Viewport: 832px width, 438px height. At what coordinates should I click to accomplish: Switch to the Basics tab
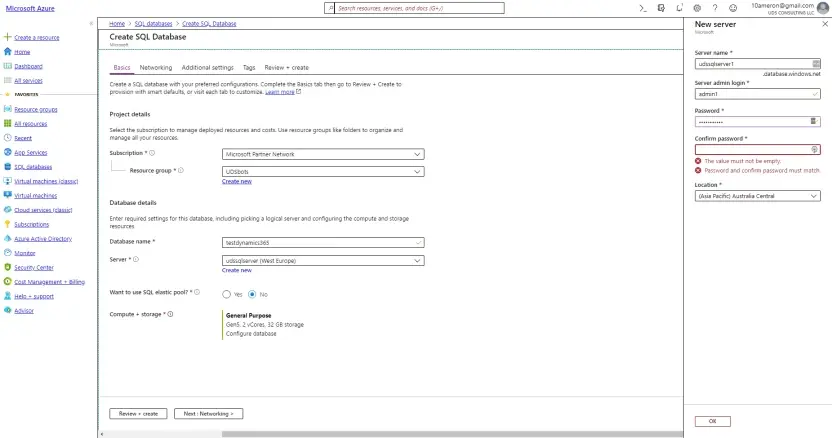click(122, 67)
